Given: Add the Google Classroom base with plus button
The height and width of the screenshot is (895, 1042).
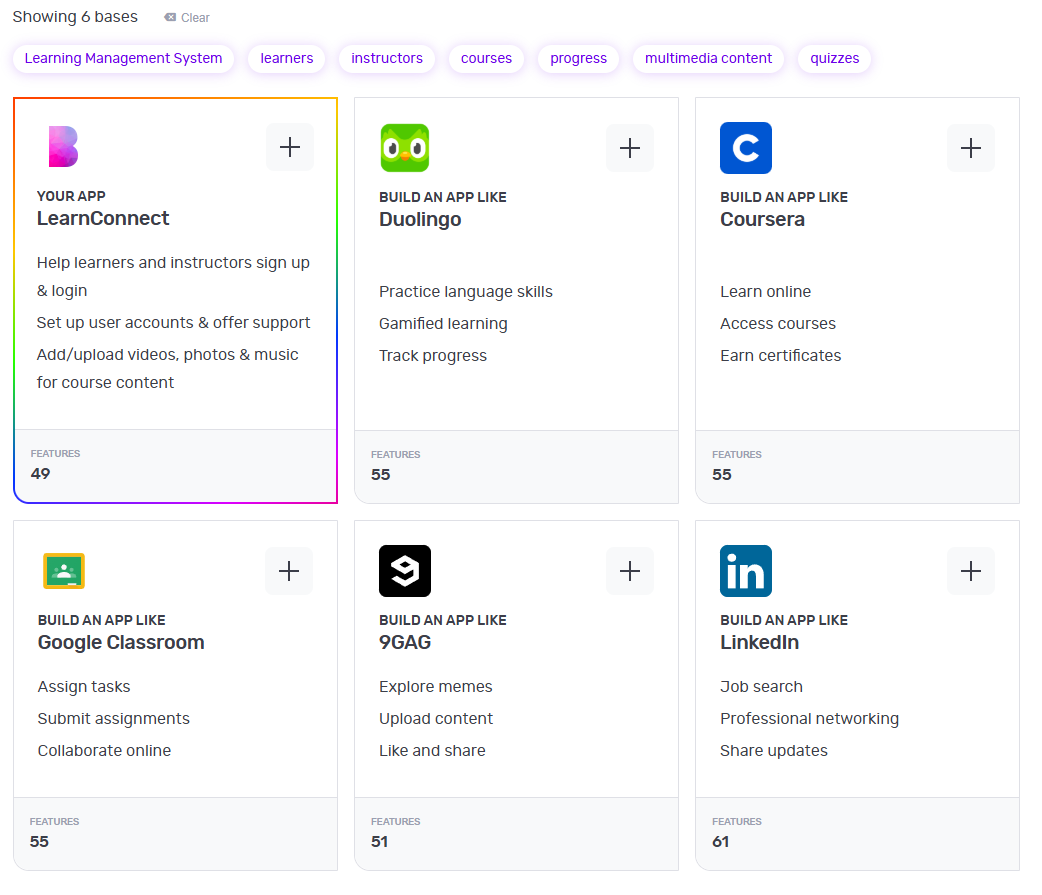Looking at the screenshot, I should pyautogui.click(x=289, y=571).
